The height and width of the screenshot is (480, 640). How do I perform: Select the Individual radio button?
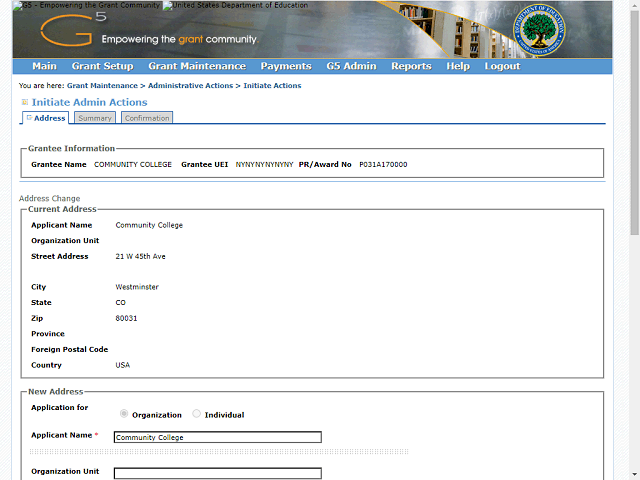197,414
